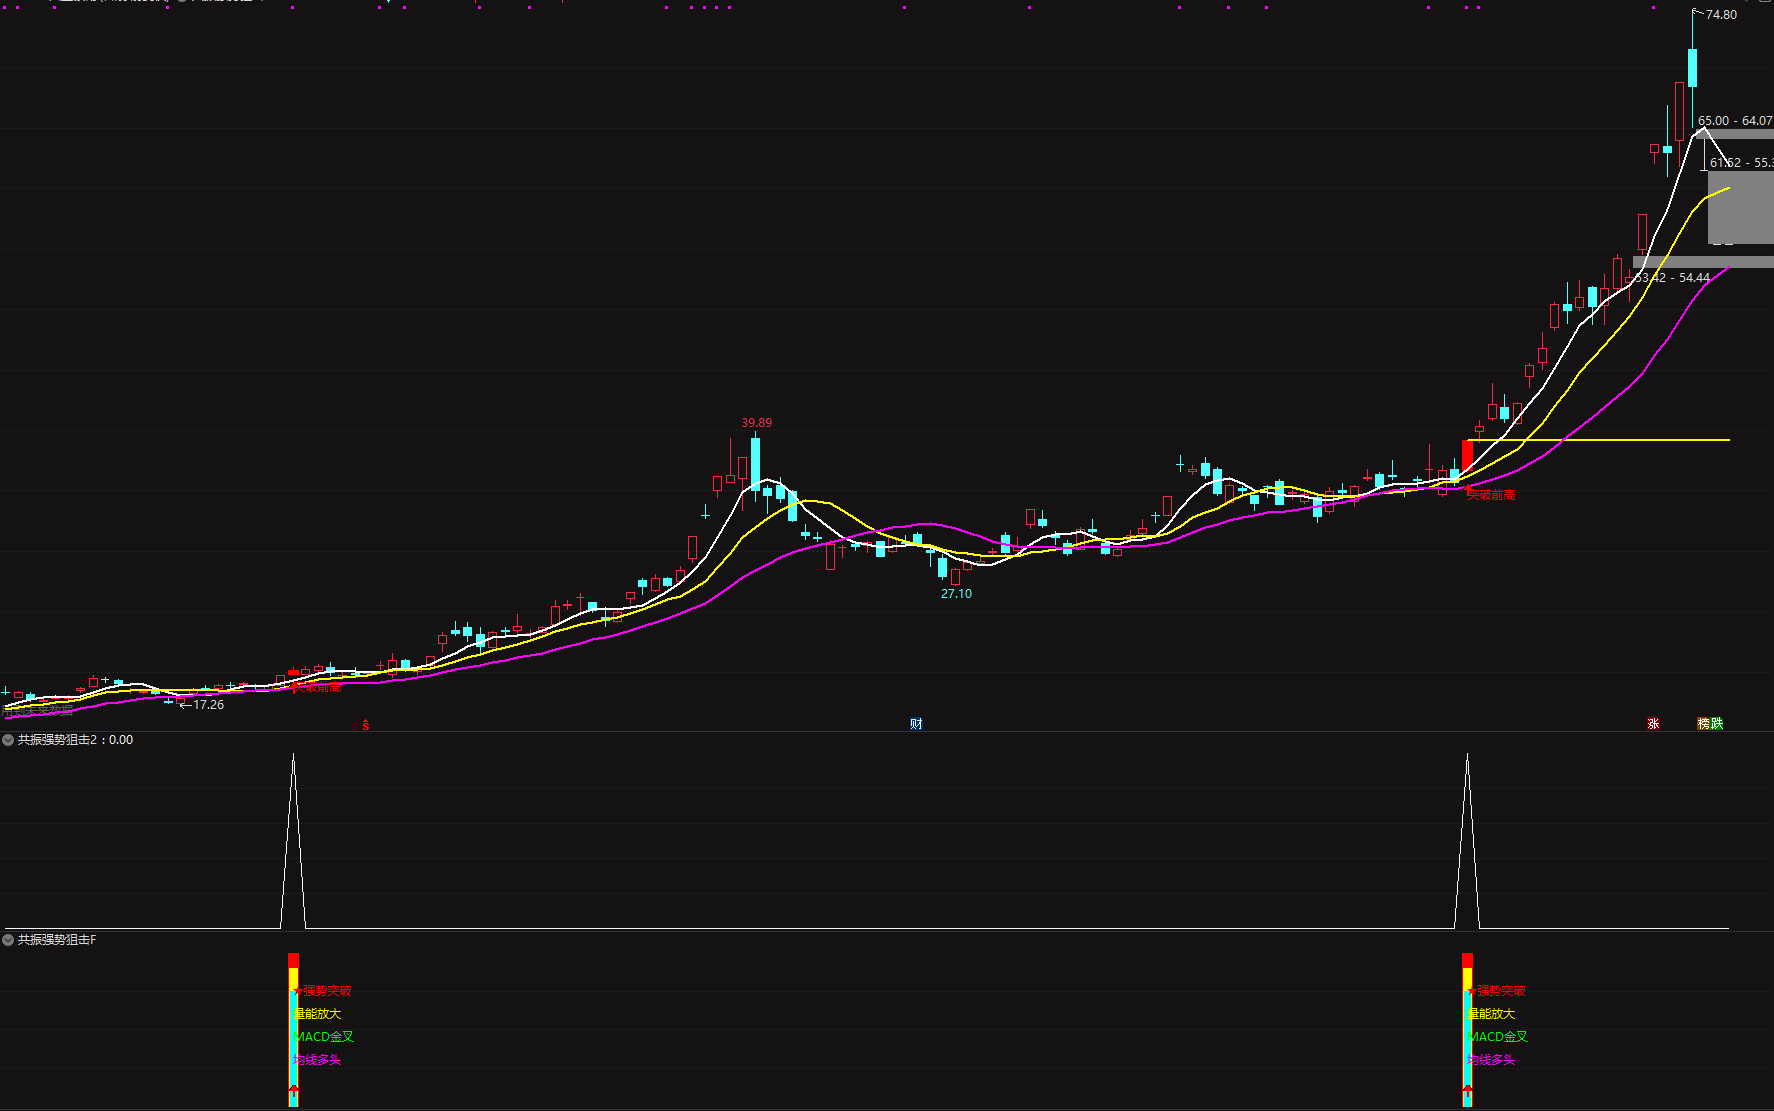Click the gray 65.00 - 64.07 price band
Screen dimensions: 1774x1111
coord(1733,134)
